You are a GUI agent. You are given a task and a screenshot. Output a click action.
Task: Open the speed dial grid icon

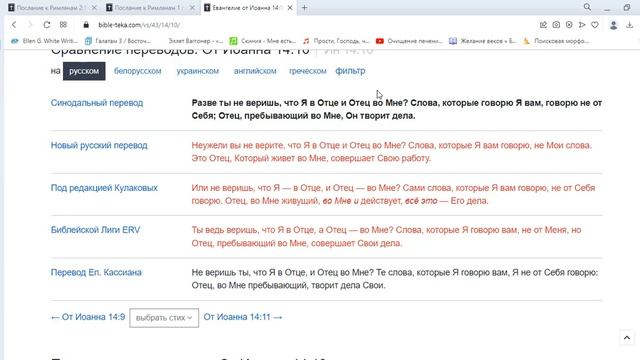63,25
